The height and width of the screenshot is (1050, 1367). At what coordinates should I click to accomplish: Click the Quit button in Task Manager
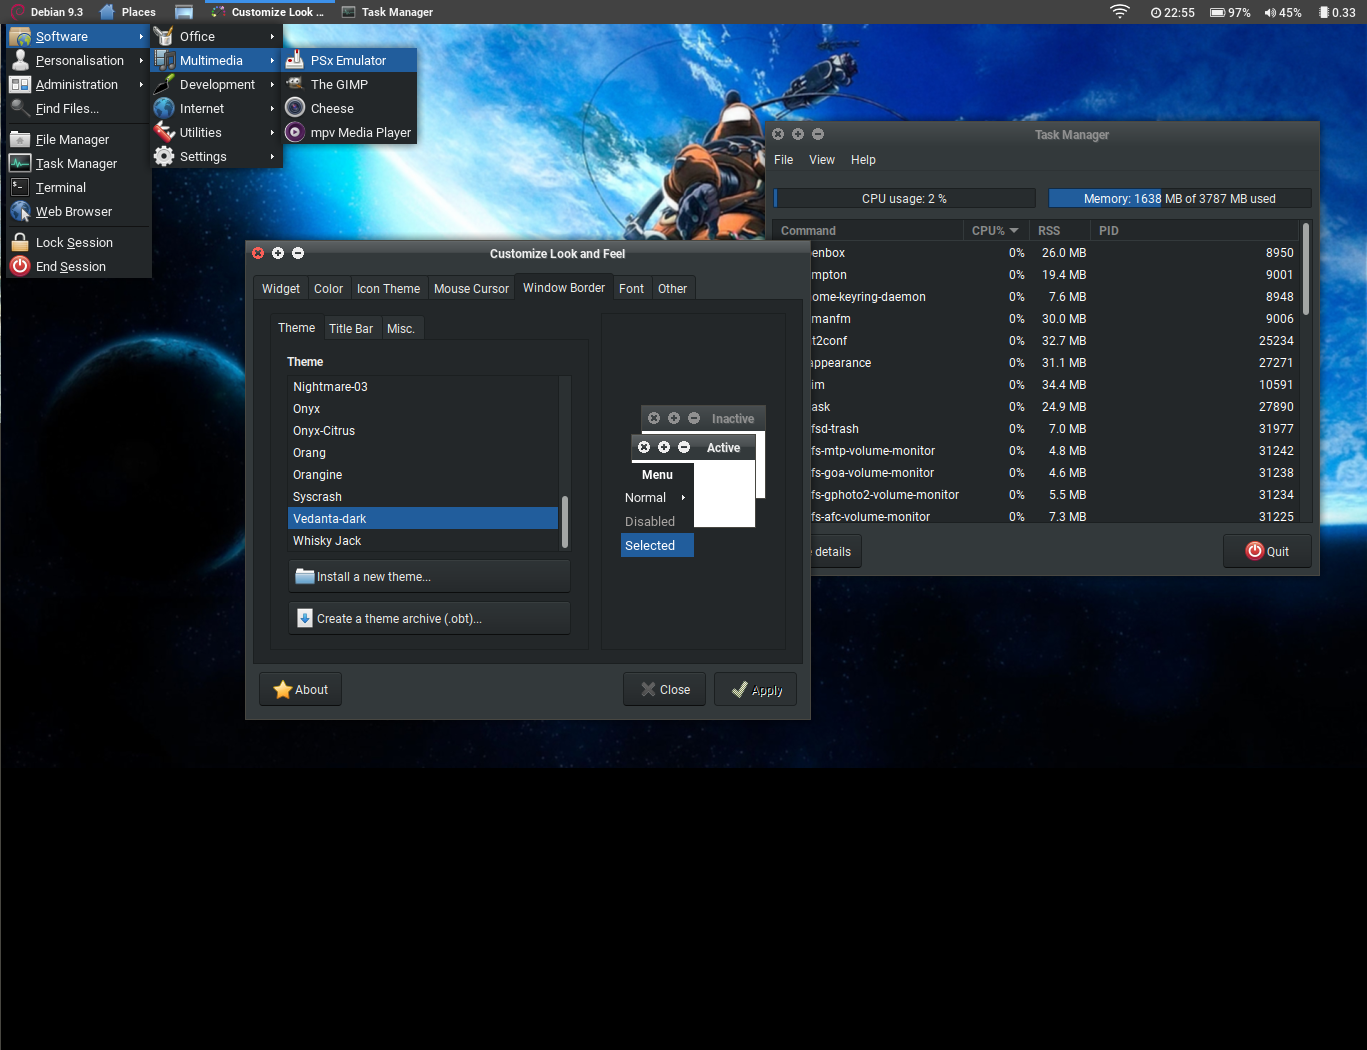pos(1267,551)
